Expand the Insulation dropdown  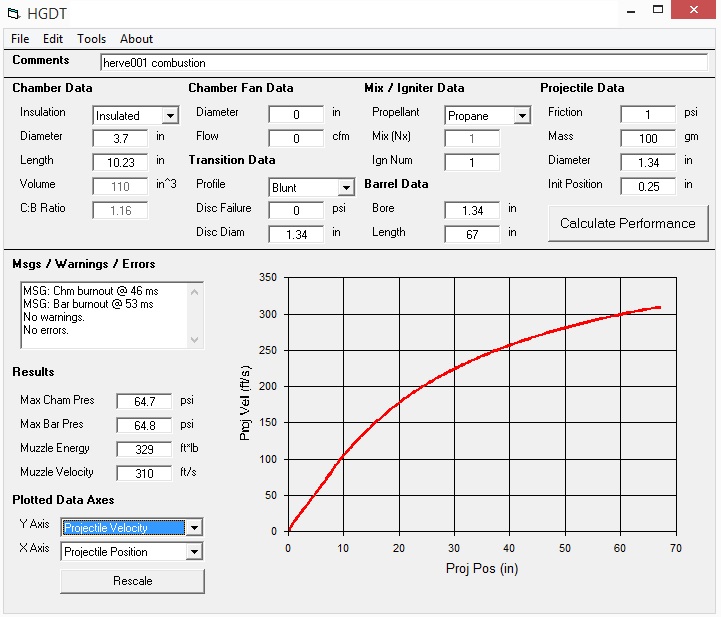(169, 116)
